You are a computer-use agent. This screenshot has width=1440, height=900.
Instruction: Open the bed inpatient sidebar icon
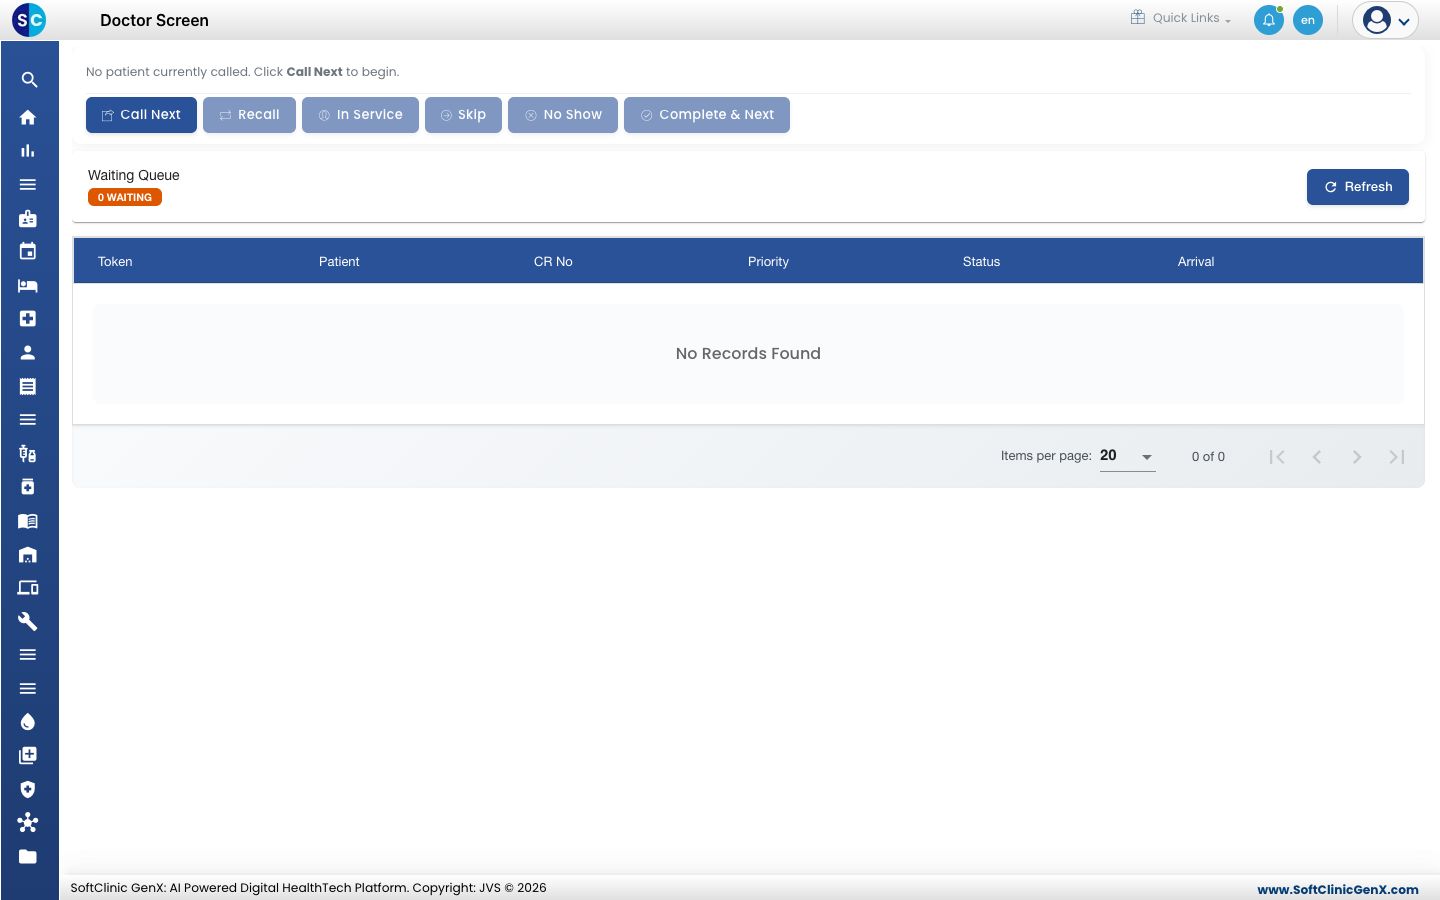pos(28,286)
